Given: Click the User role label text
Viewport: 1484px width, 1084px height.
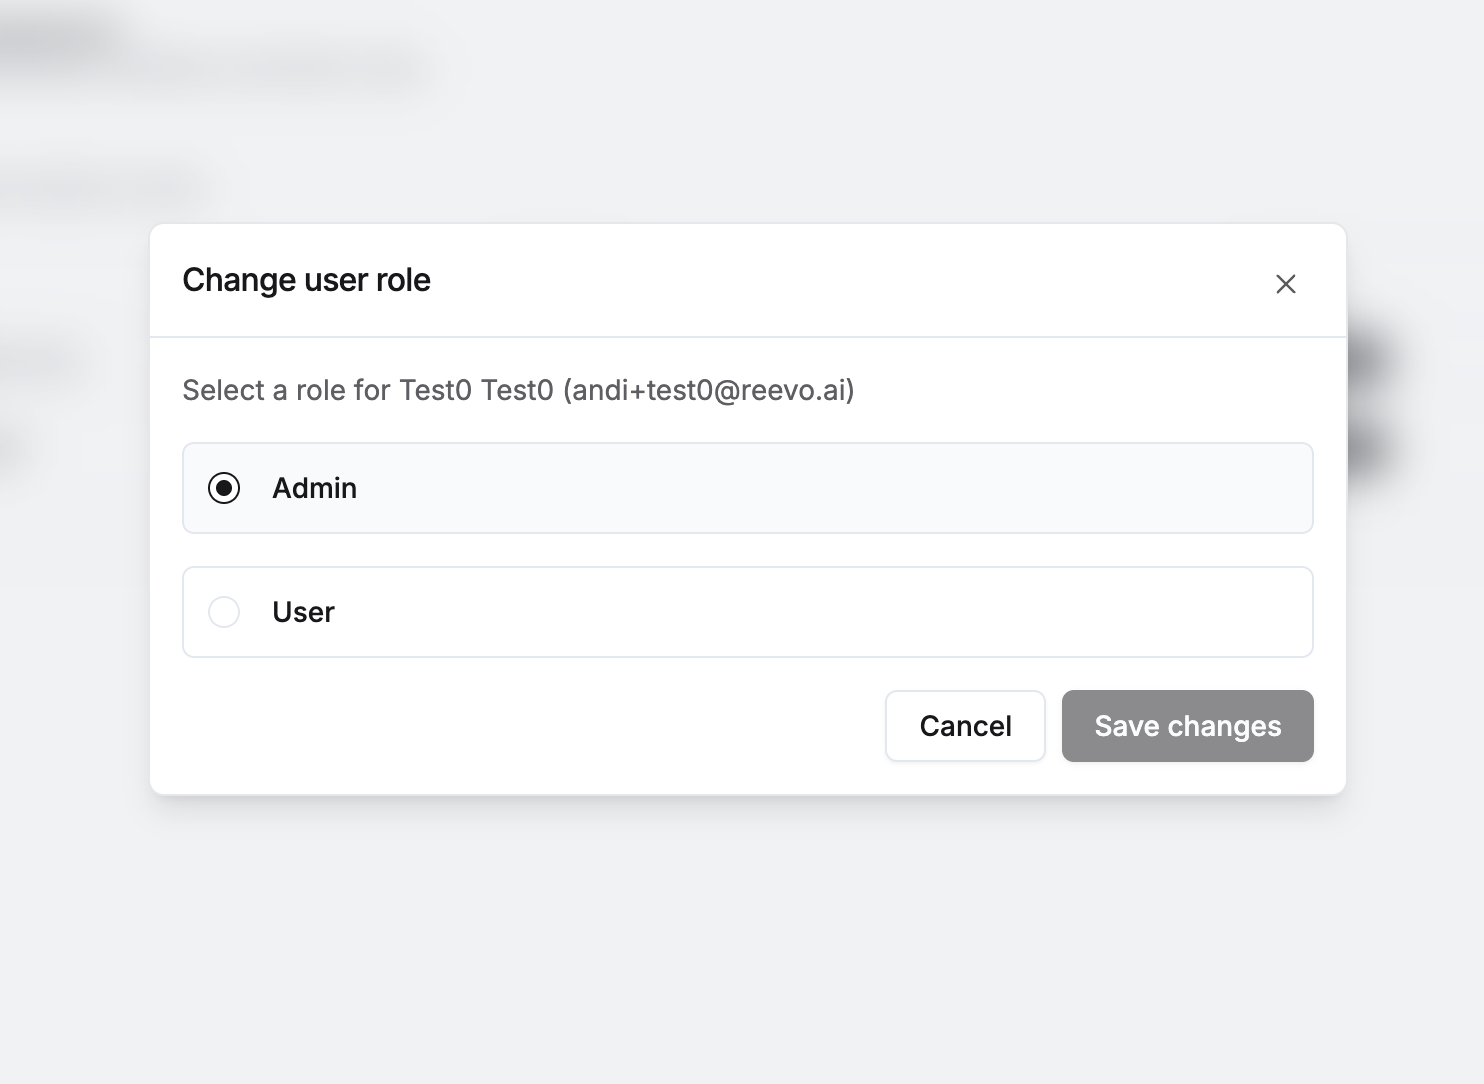Looking at the screenshot, I should (x=303, y=612).
